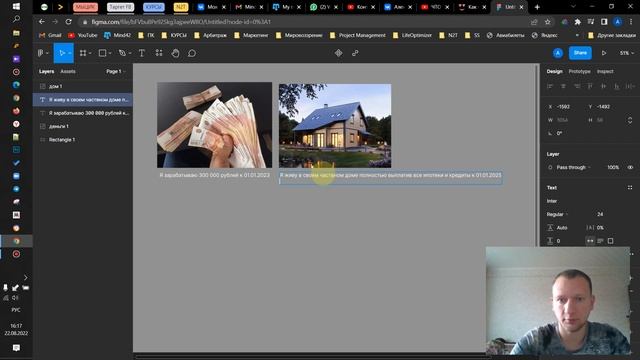Image resolution: width=640 pixels, height=360 pixels.
Task: Click user avatar A in Figma toolbar
Action: click(x=558, y=53)
